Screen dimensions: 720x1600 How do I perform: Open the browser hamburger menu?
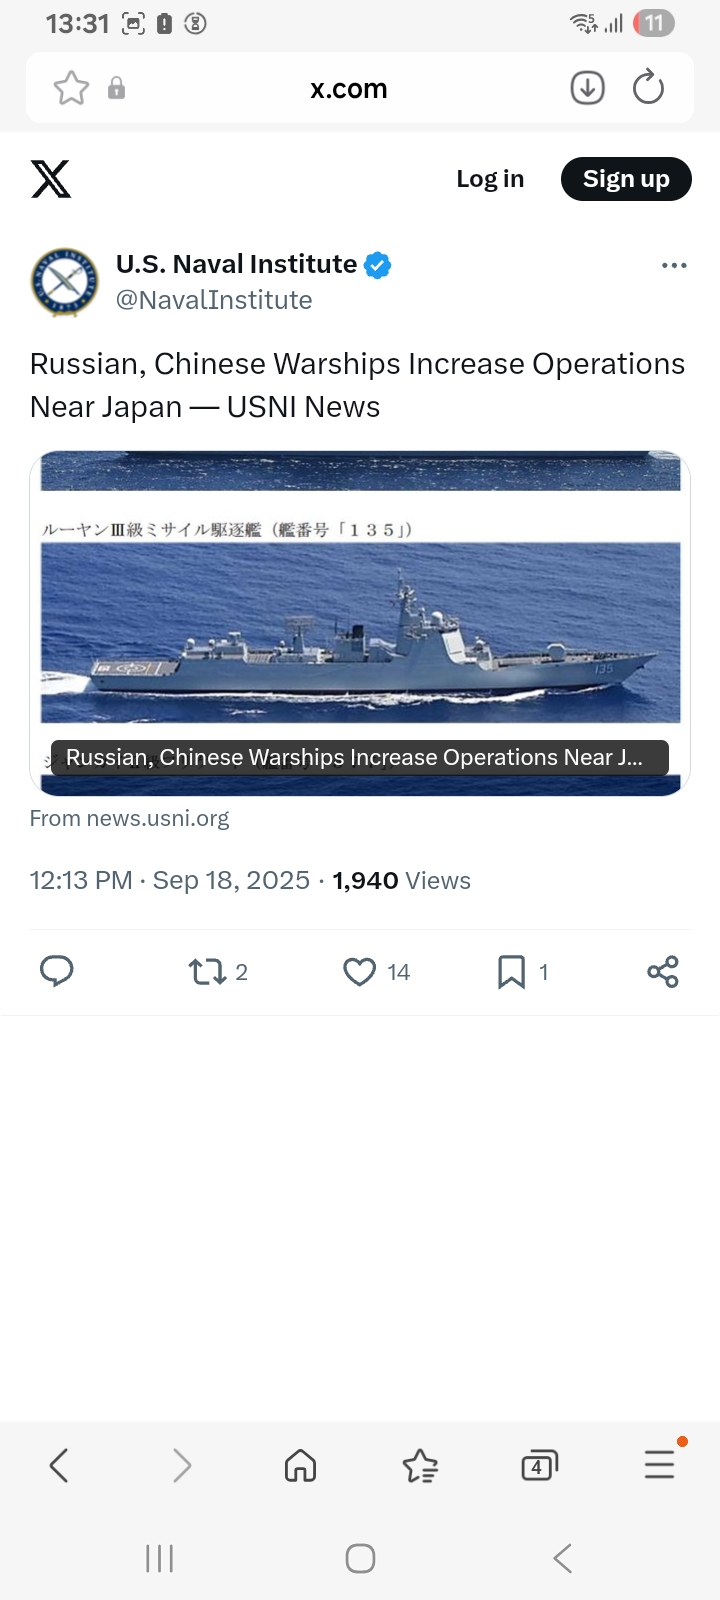pyautogui.click(x=660, y=1464)
